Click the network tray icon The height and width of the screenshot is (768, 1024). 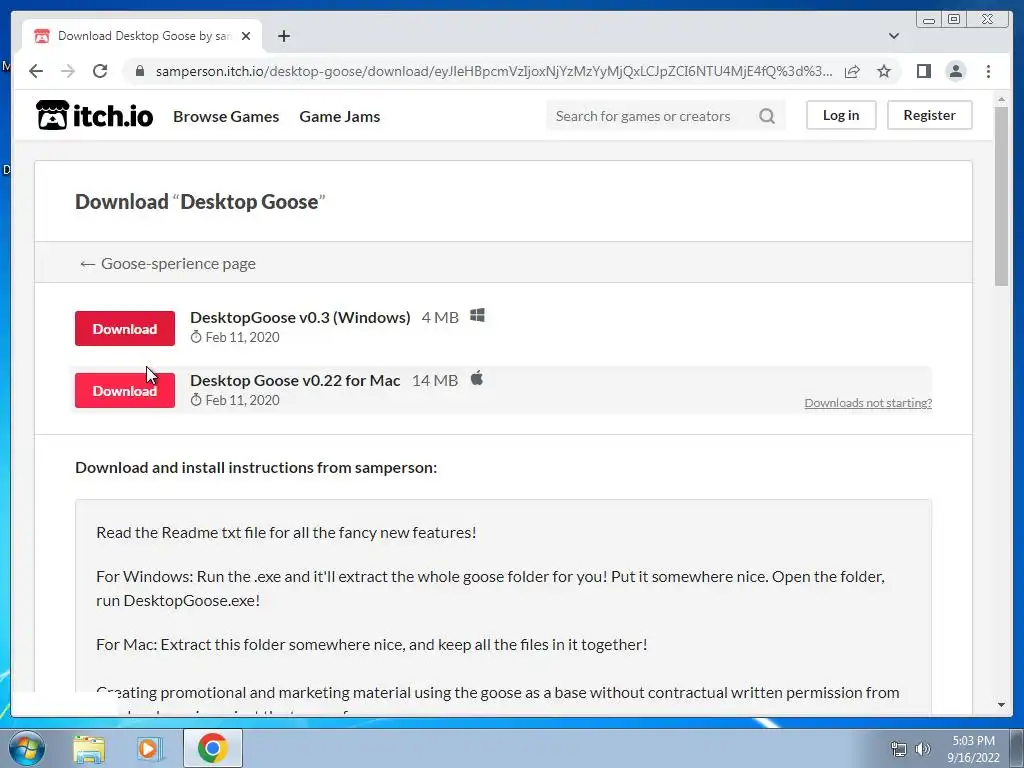[899, 749]
